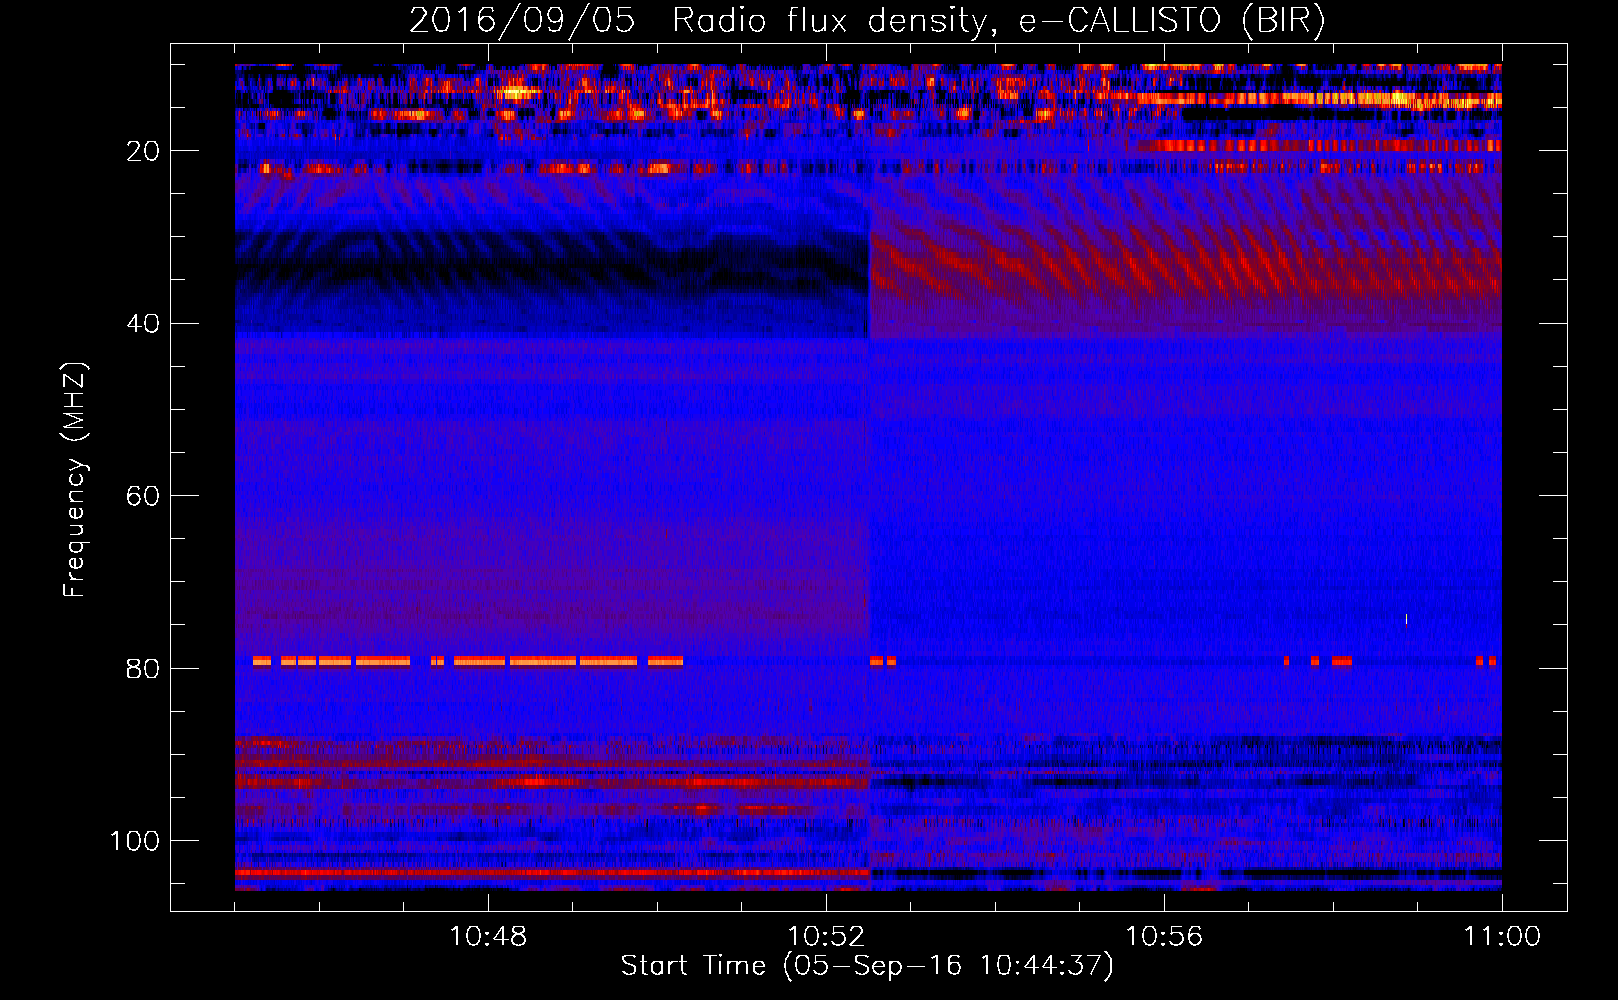The width and height of the screenshot is (1618, 1000).
Task: Click the "Frequency (MHZ)" y-axis label
Action: point(75,479)
